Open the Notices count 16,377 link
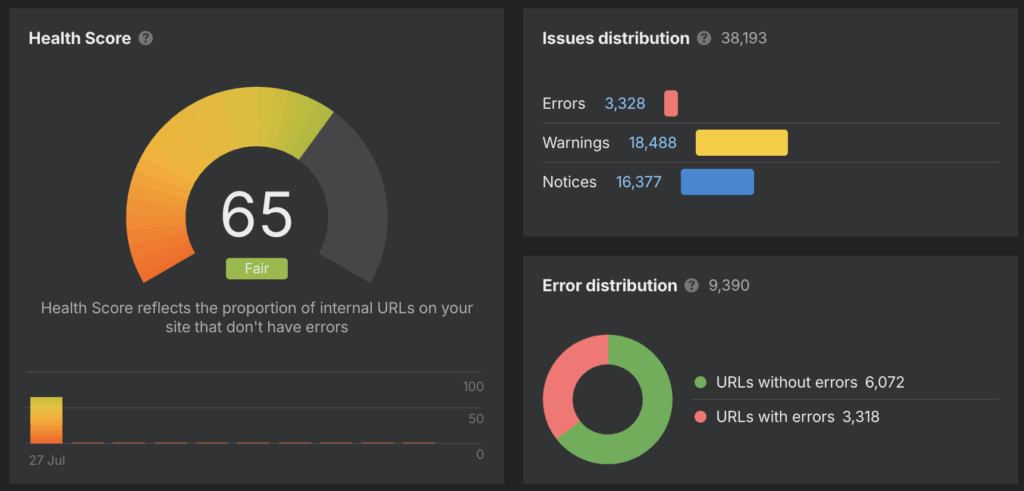 pos(637,182)
